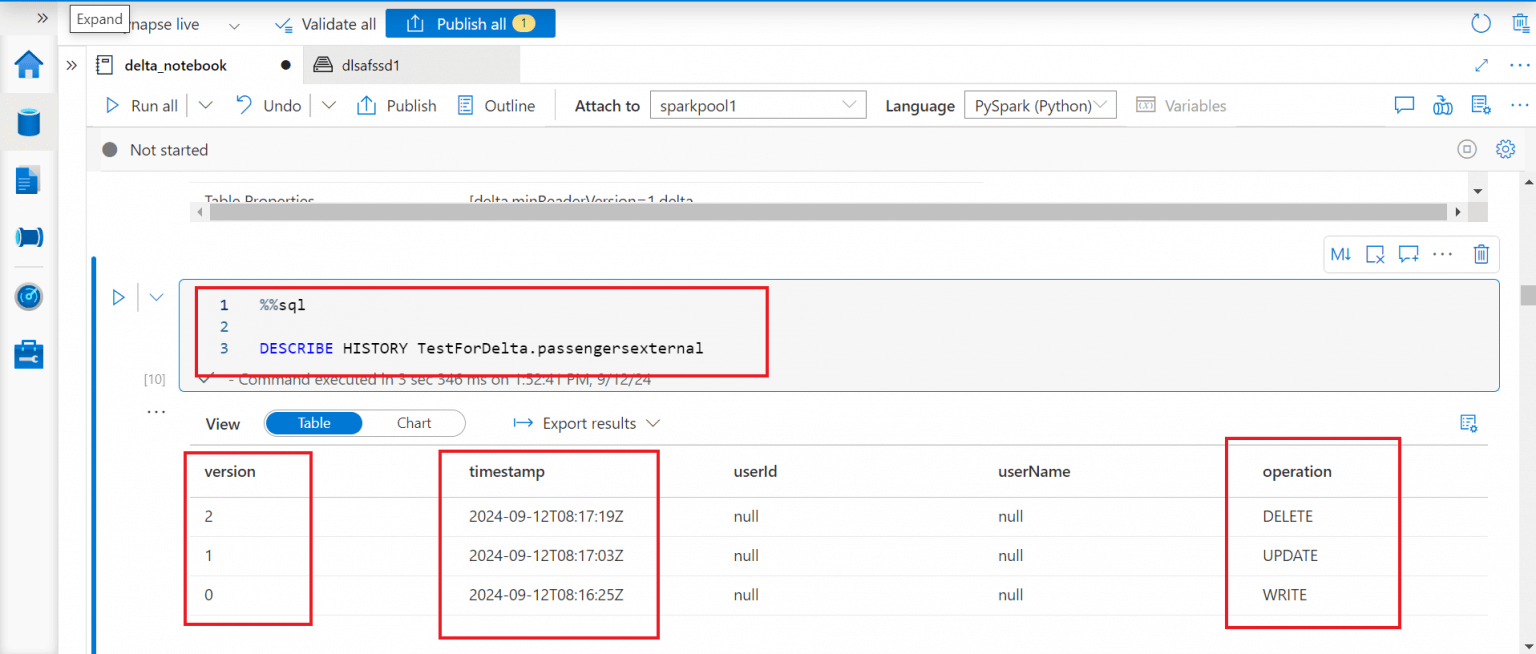Image resolution: width=1536 pixels, height=654 pixels.
Task: Expand the Export results dropdown
Action: pyautogui.click(x=654, y=423)
